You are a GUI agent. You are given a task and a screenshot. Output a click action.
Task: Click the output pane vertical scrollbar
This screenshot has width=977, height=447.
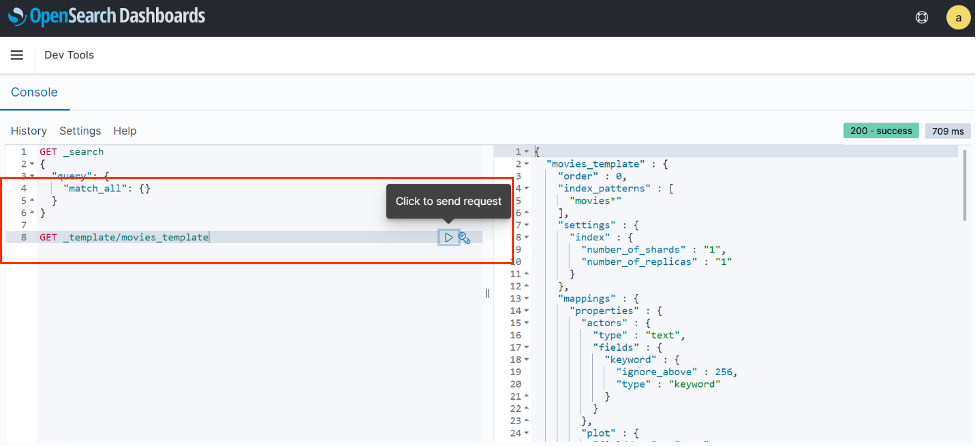tap(965, 185)
